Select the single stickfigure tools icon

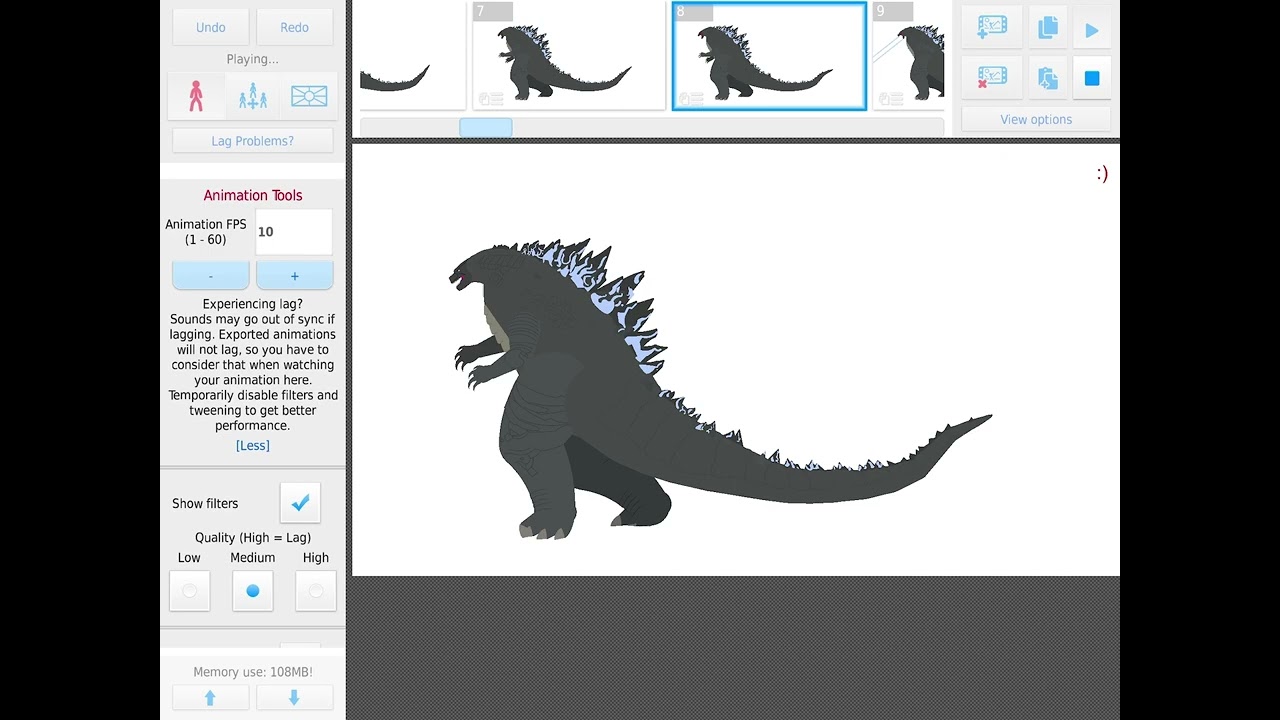point(196,96)
